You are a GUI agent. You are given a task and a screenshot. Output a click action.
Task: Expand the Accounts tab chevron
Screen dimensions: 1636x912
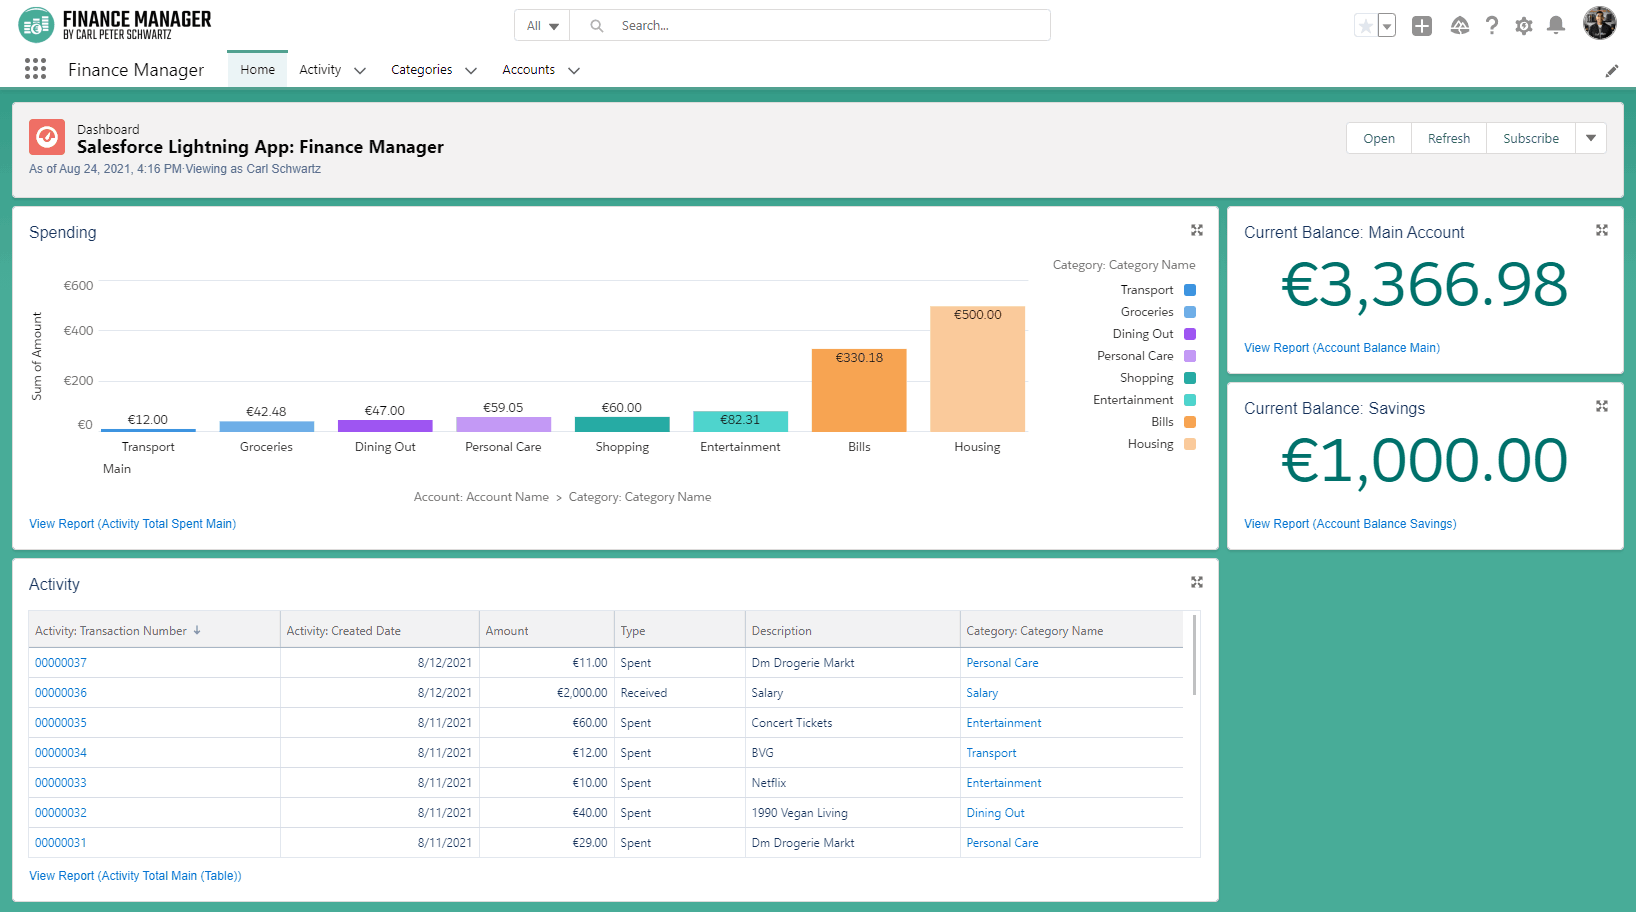pos(574,70)
